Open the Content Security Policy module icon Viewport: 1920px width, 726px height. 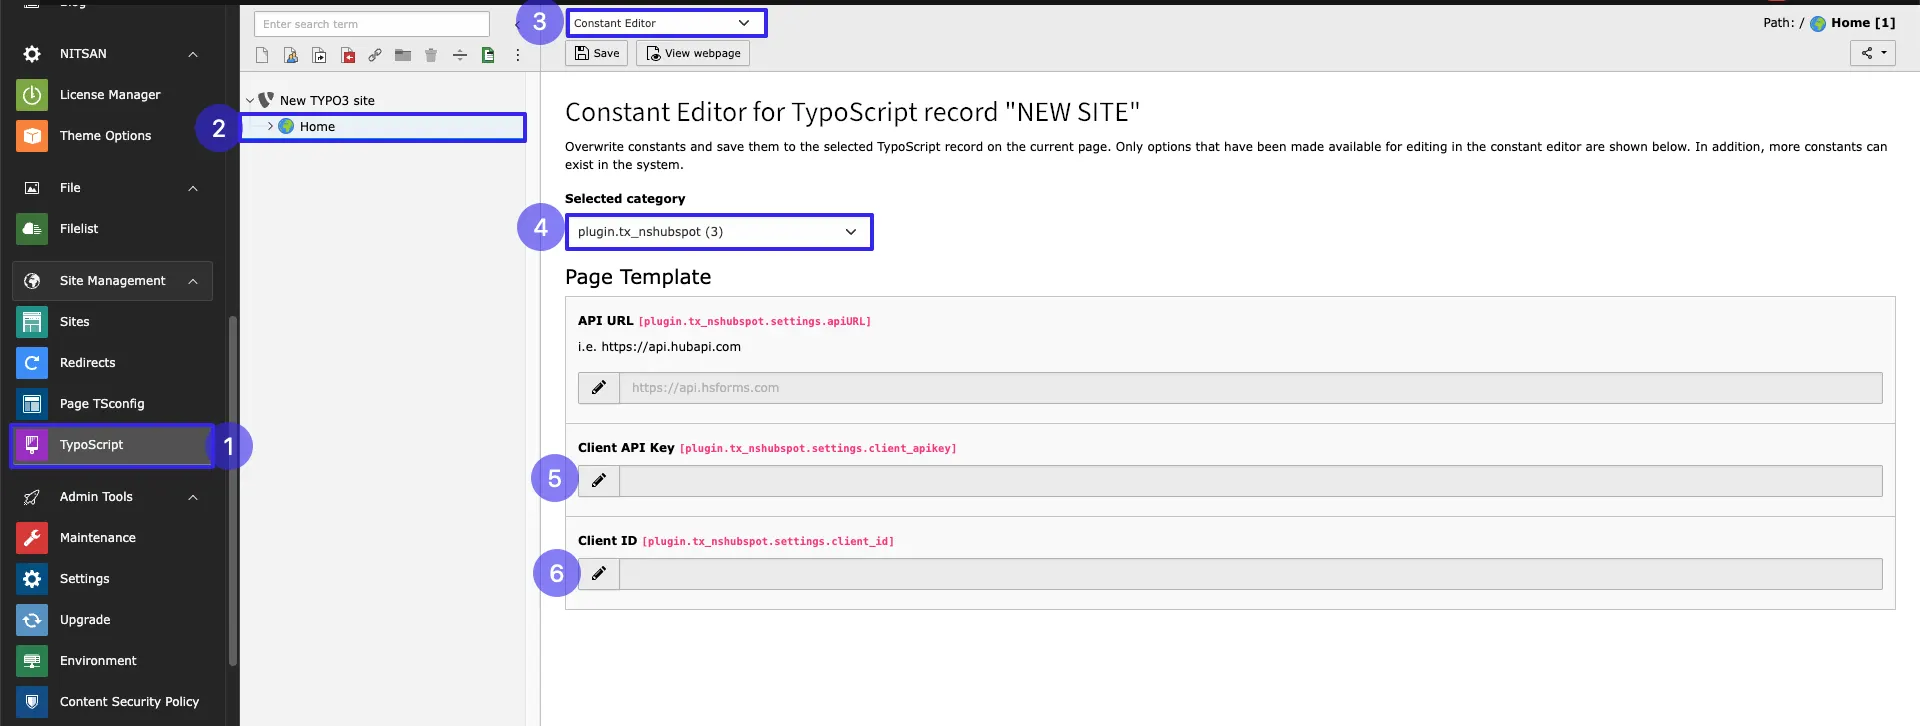coord(32,702)
